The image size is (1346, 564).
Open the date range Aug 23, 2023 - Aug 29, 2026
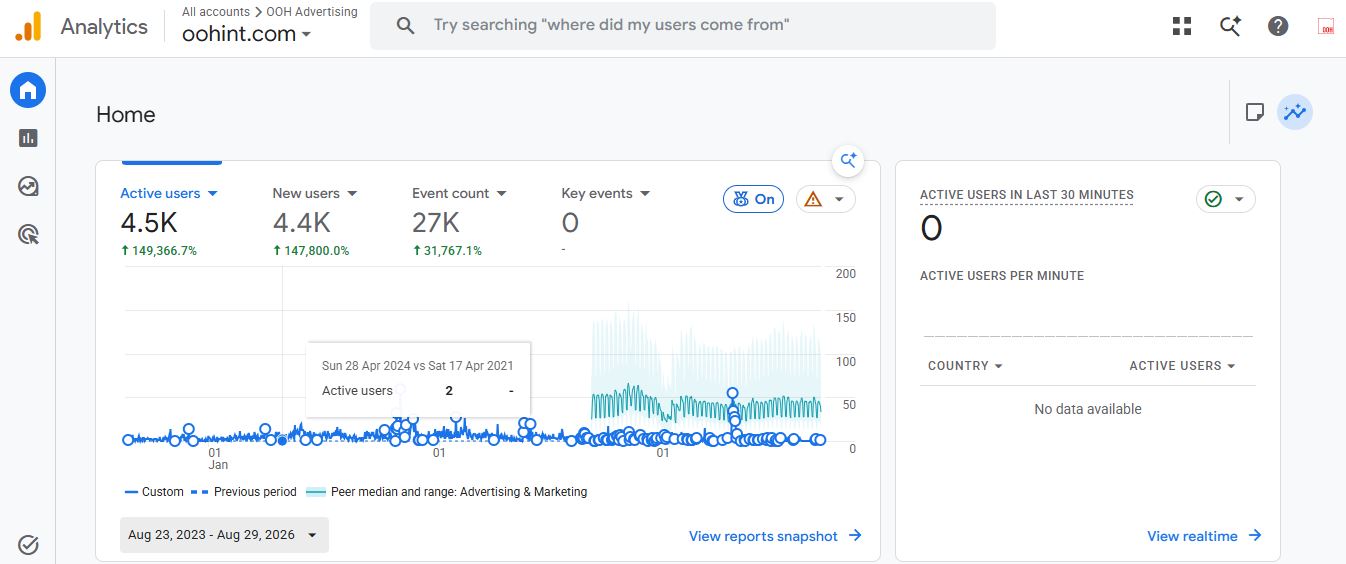coord(224,535)
